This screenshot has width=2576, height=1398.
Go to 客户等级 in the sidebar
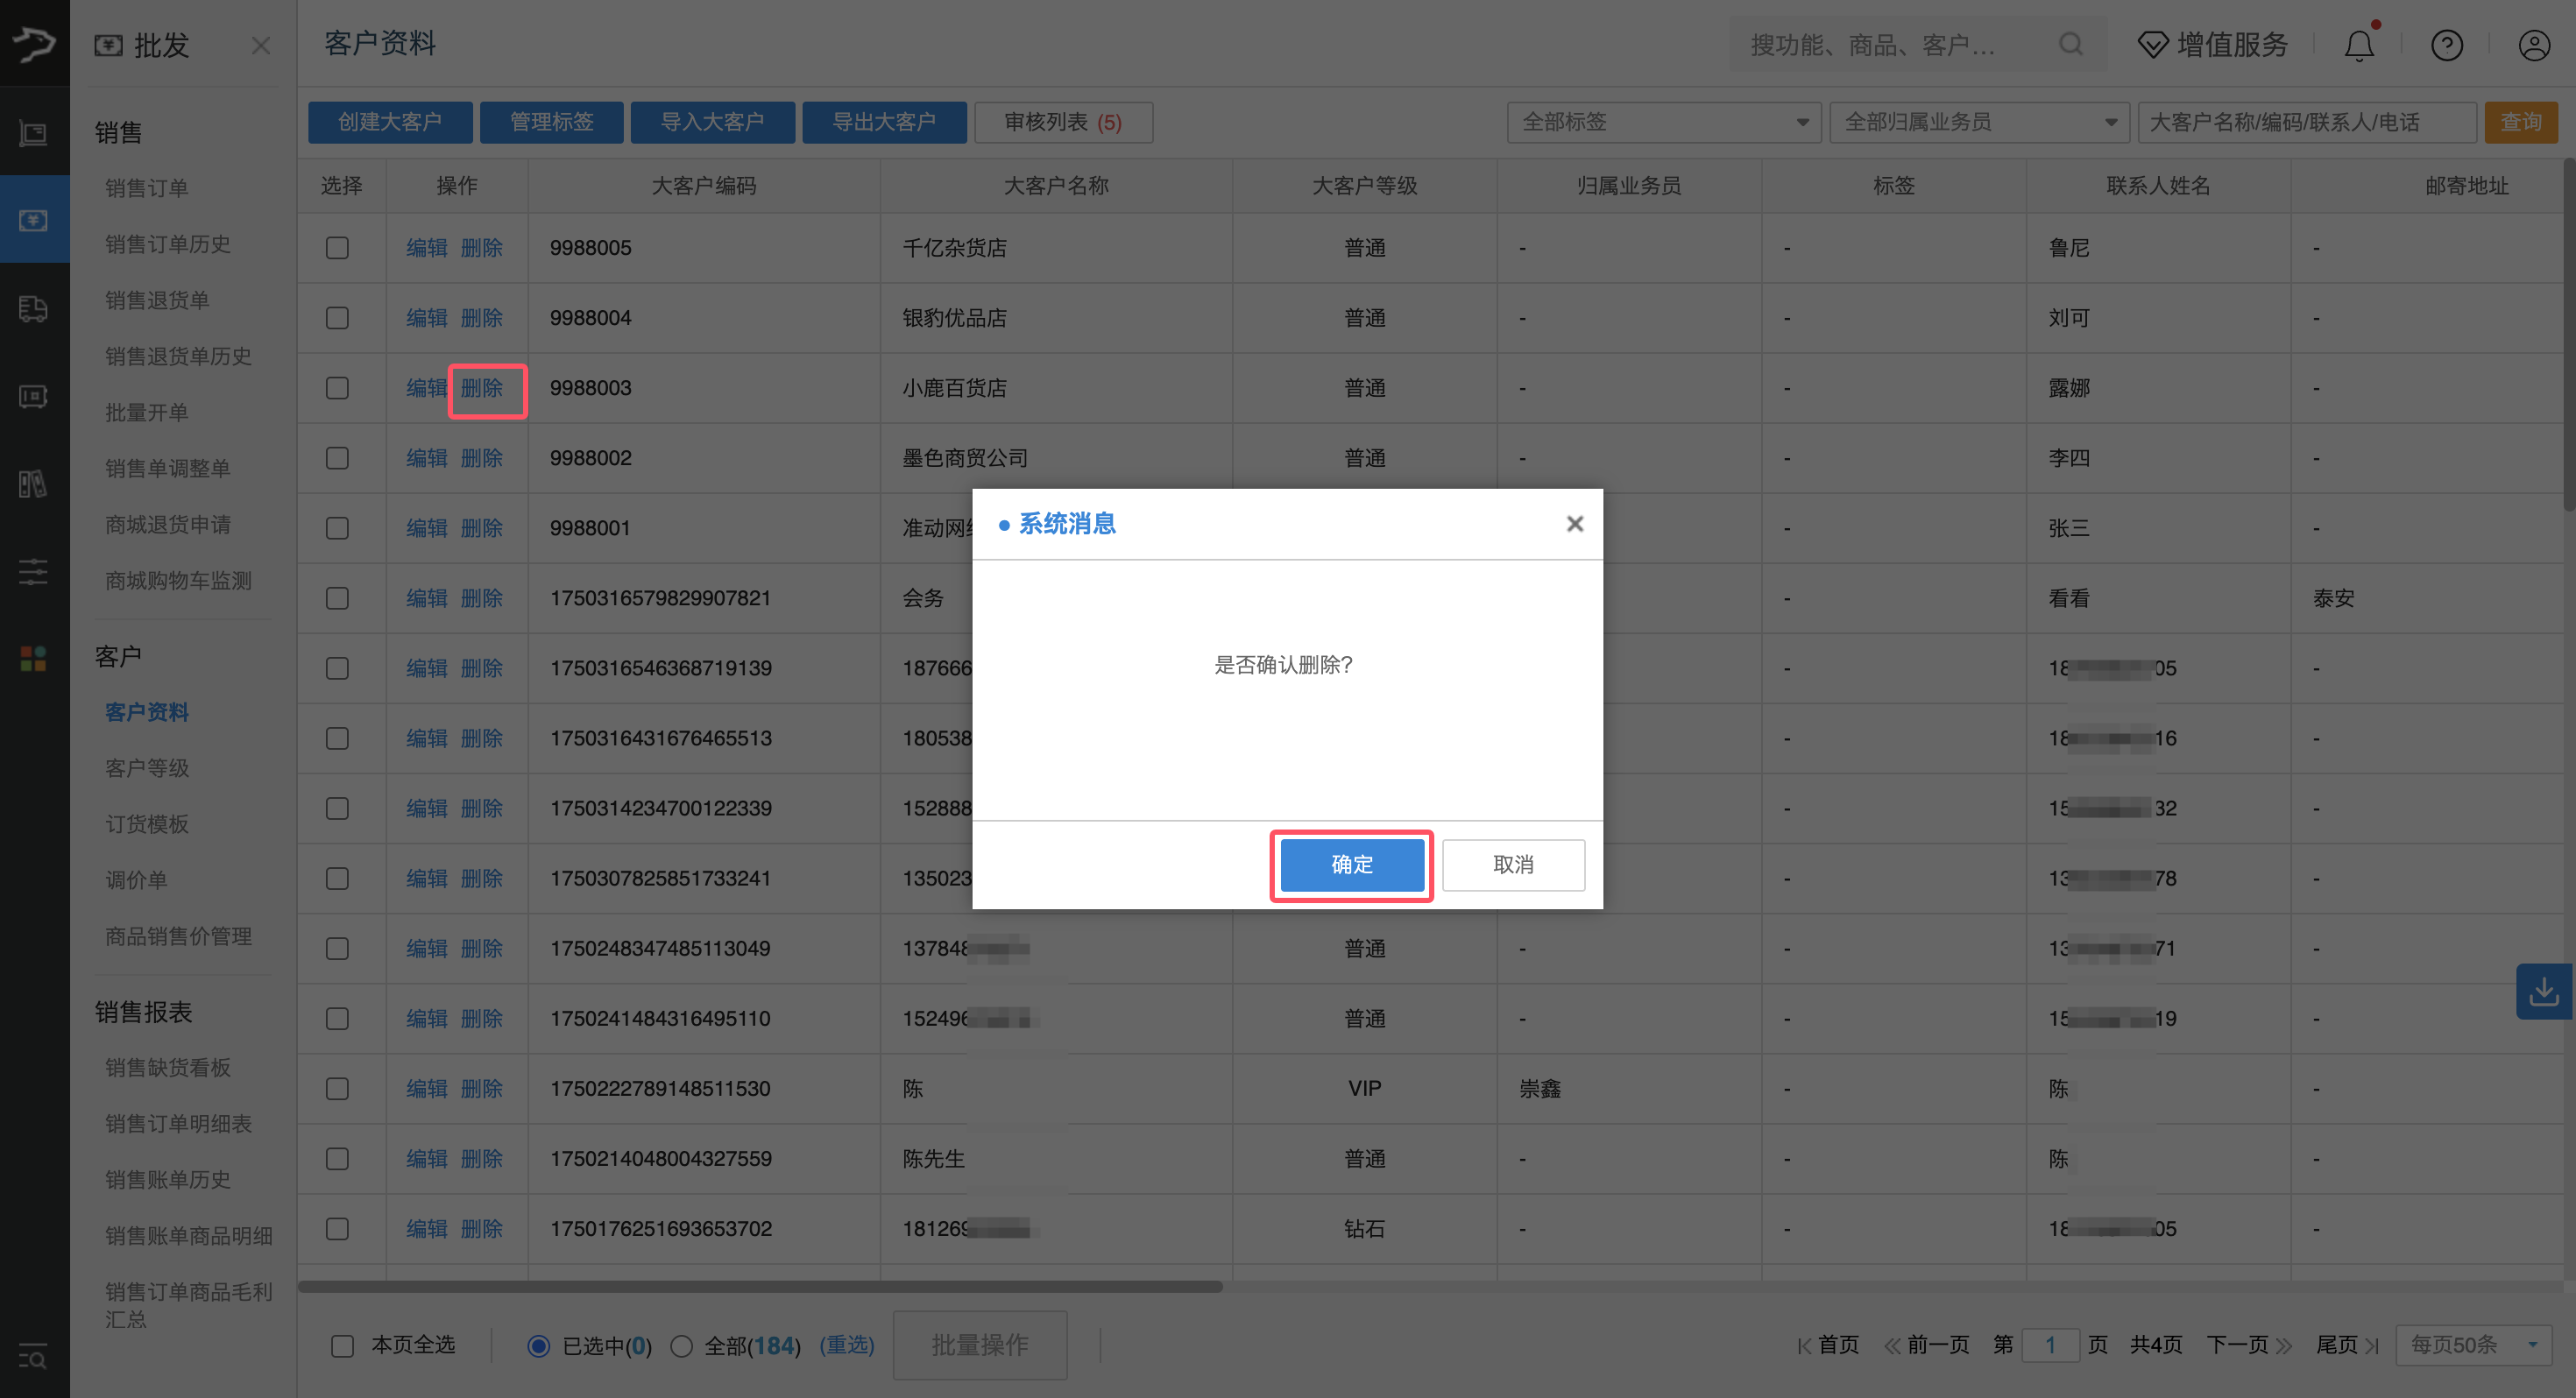(147, 768)
